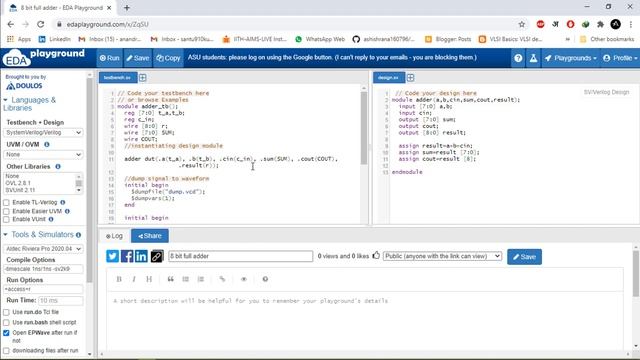Image resolution: width=640 pixels, height=360 pixels.
Task: Open Playgrounds menu dropdown
Action: [x=570, y=58]
